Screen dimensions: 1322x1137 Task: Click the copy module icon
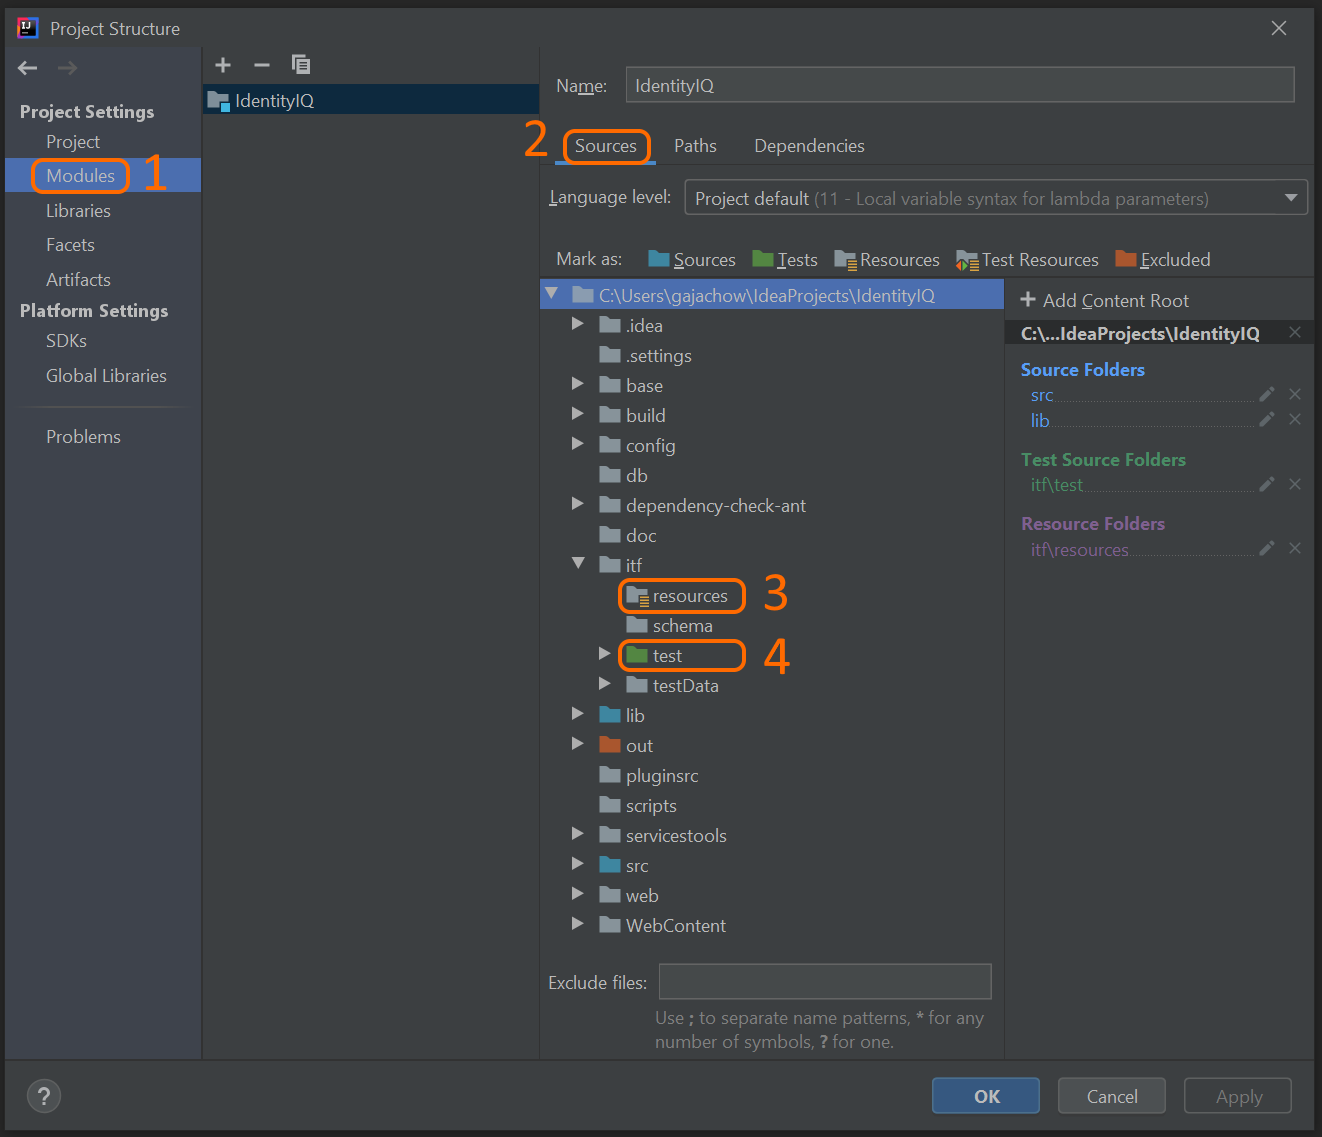[300, 65]
